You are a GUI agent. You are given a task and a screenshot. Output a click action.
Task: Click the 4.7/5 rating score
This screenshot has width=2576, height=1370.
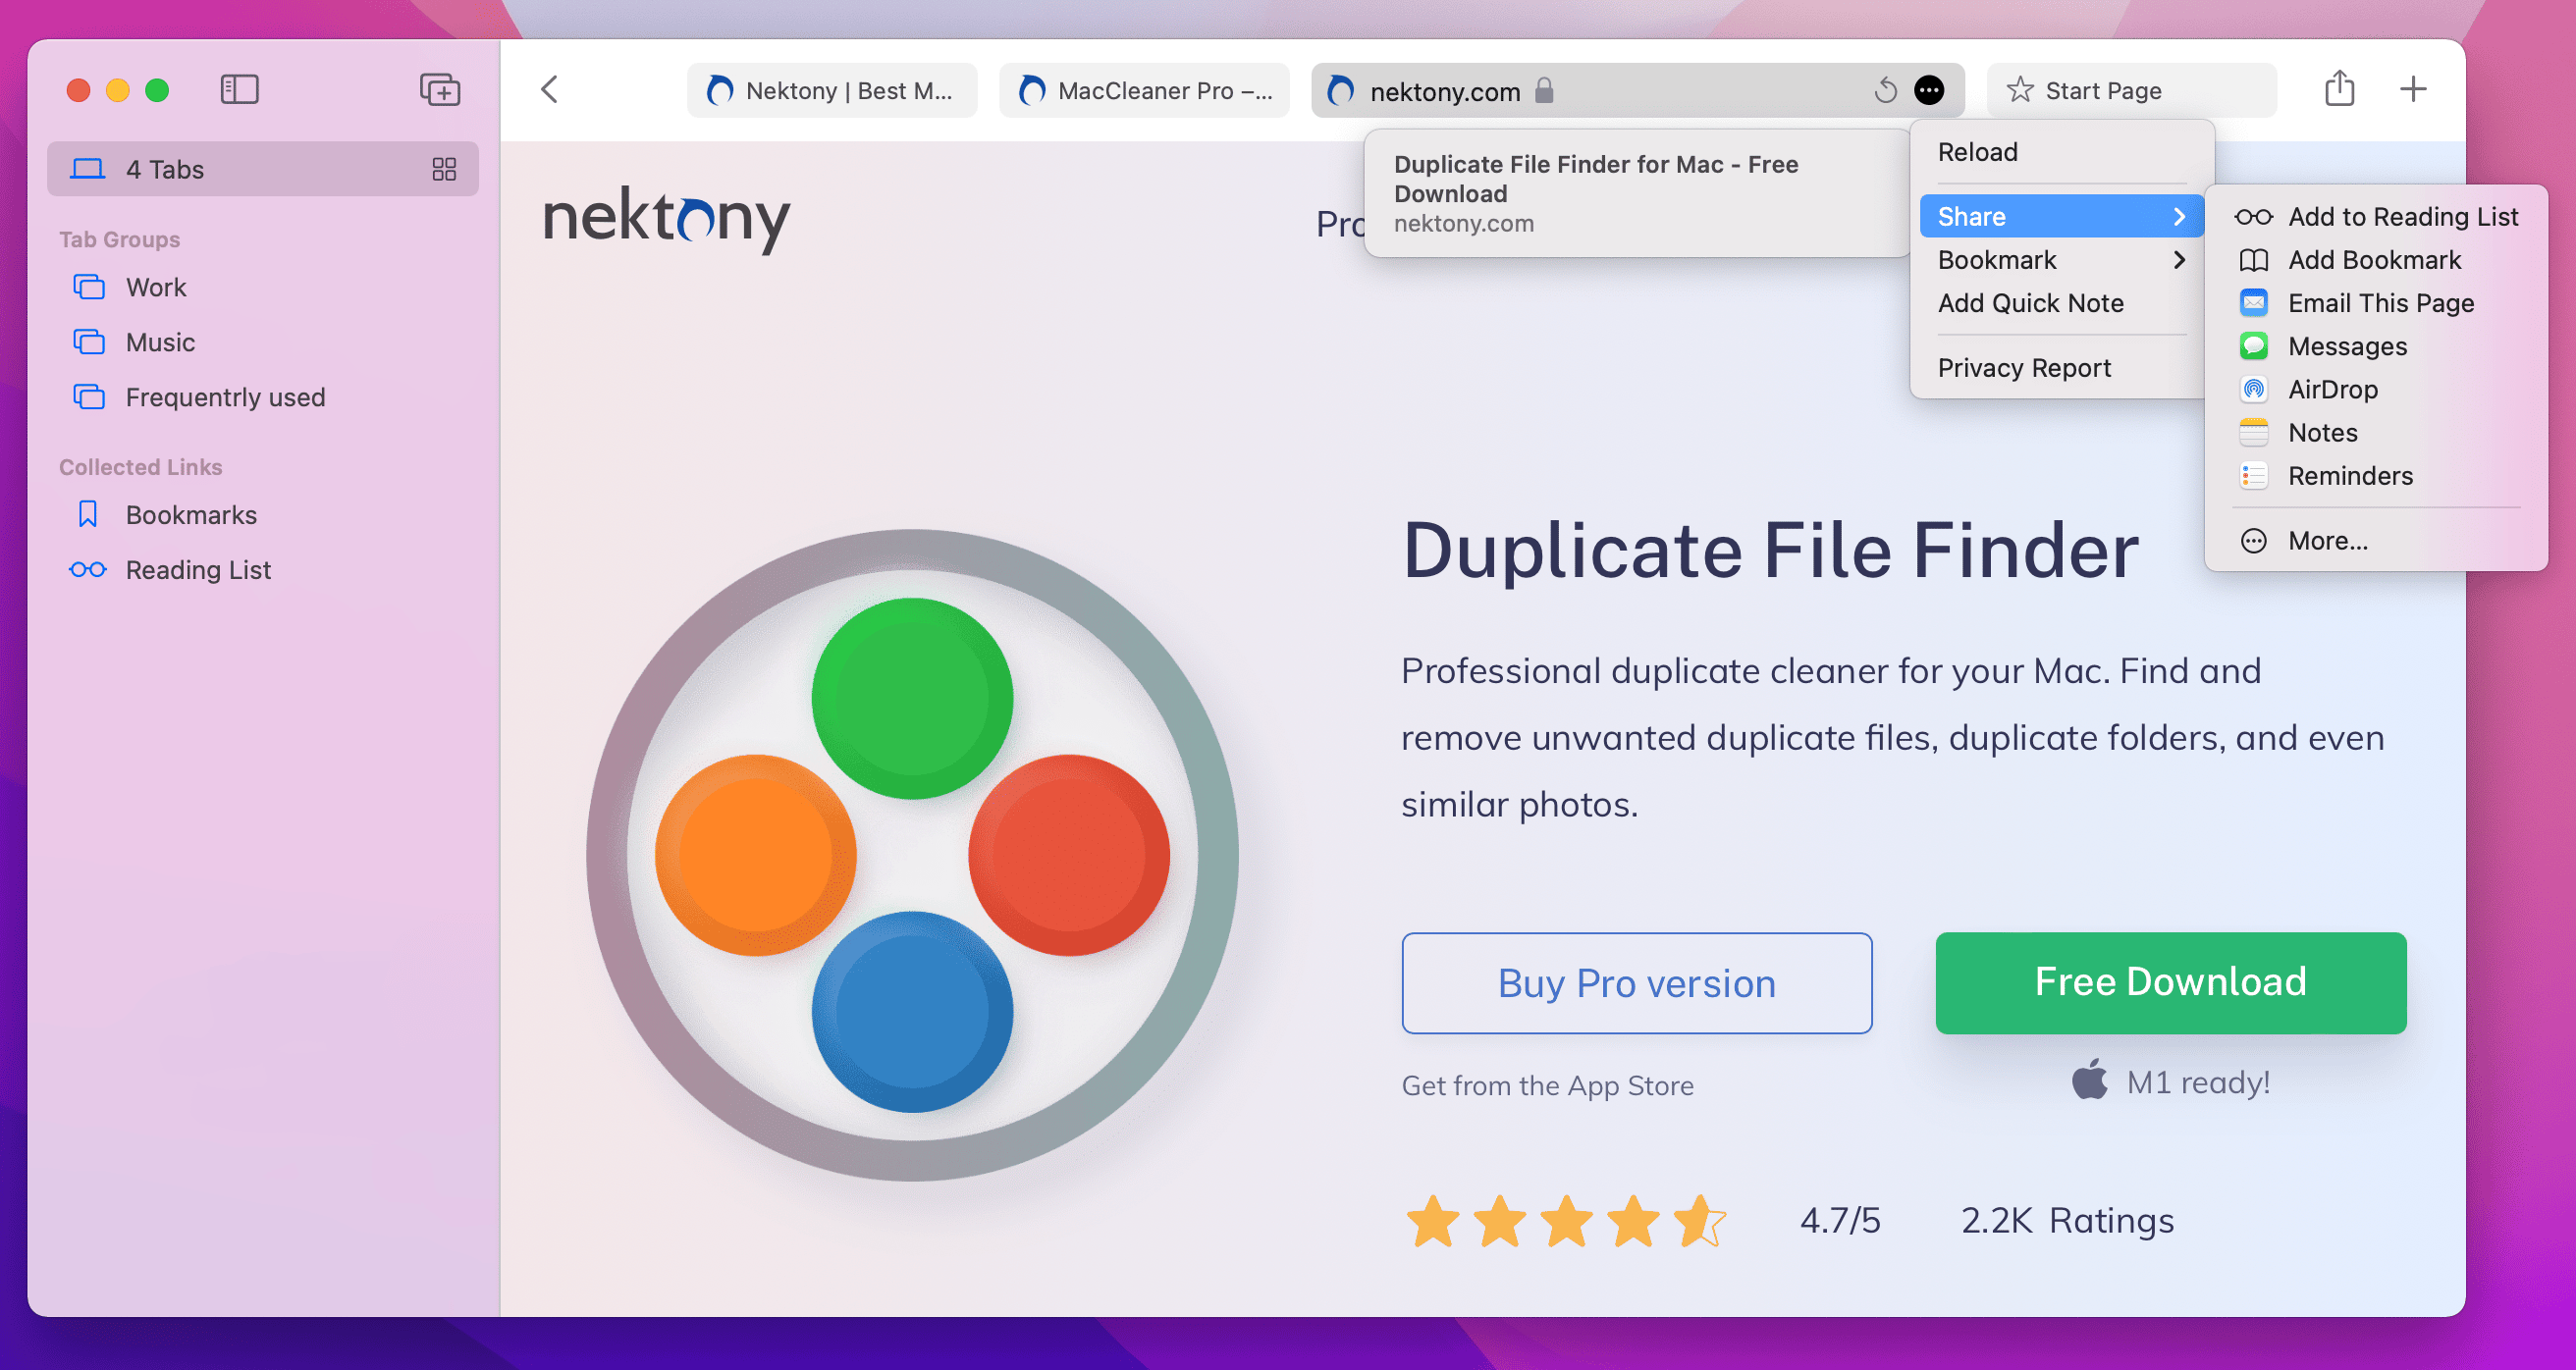pos(1840,1221)
